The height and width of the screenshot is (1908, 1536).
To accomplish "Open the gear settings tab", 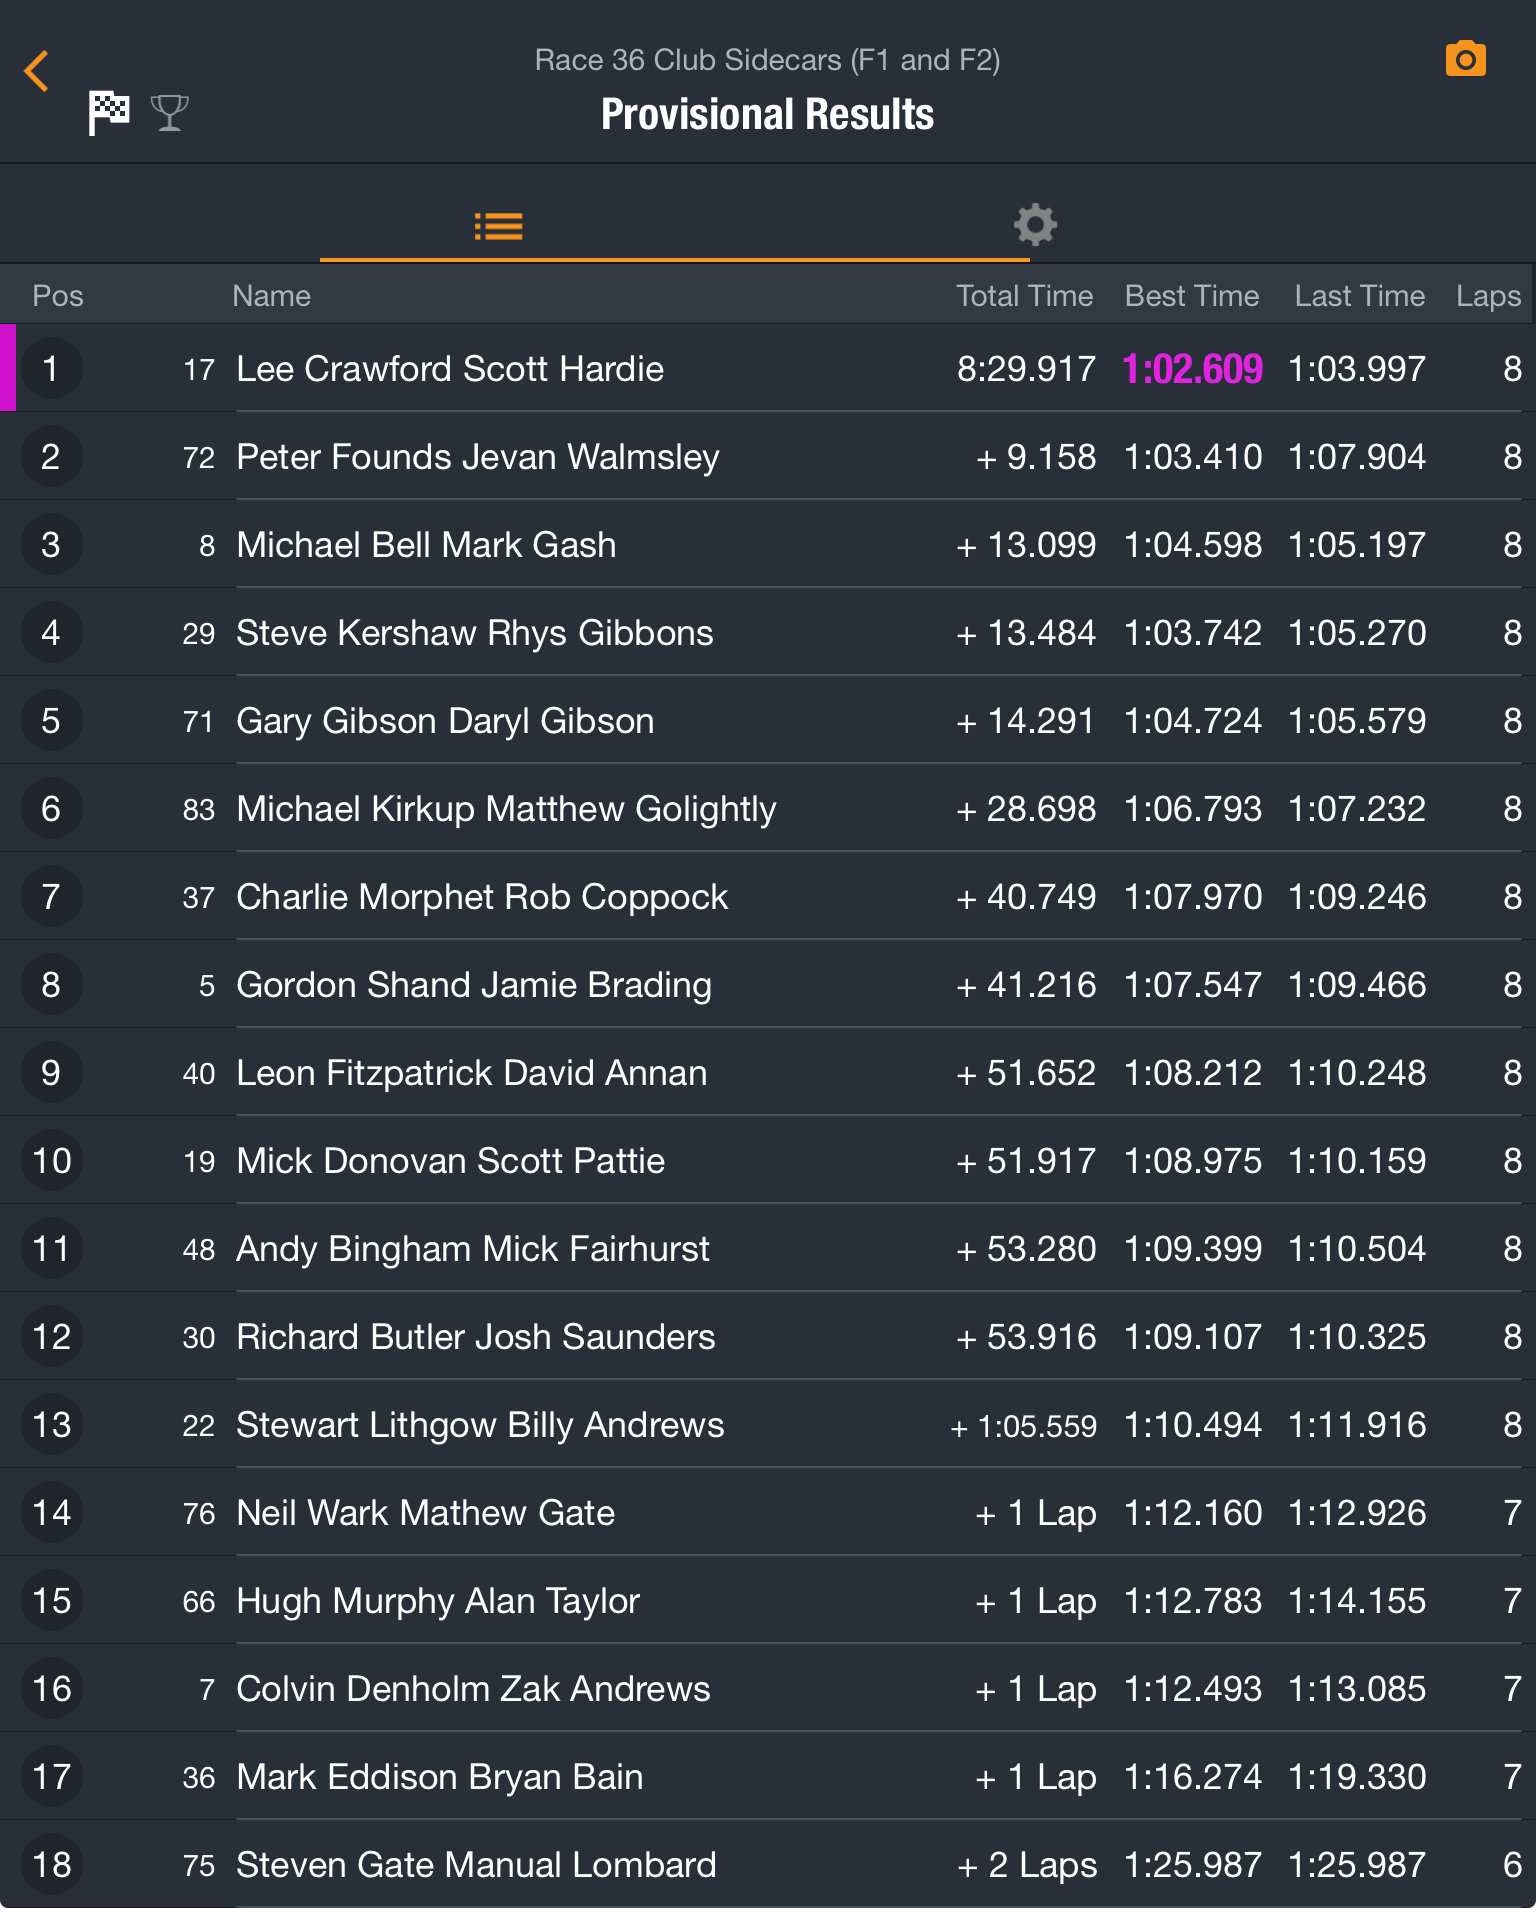I will click(x=1035, y=225).
